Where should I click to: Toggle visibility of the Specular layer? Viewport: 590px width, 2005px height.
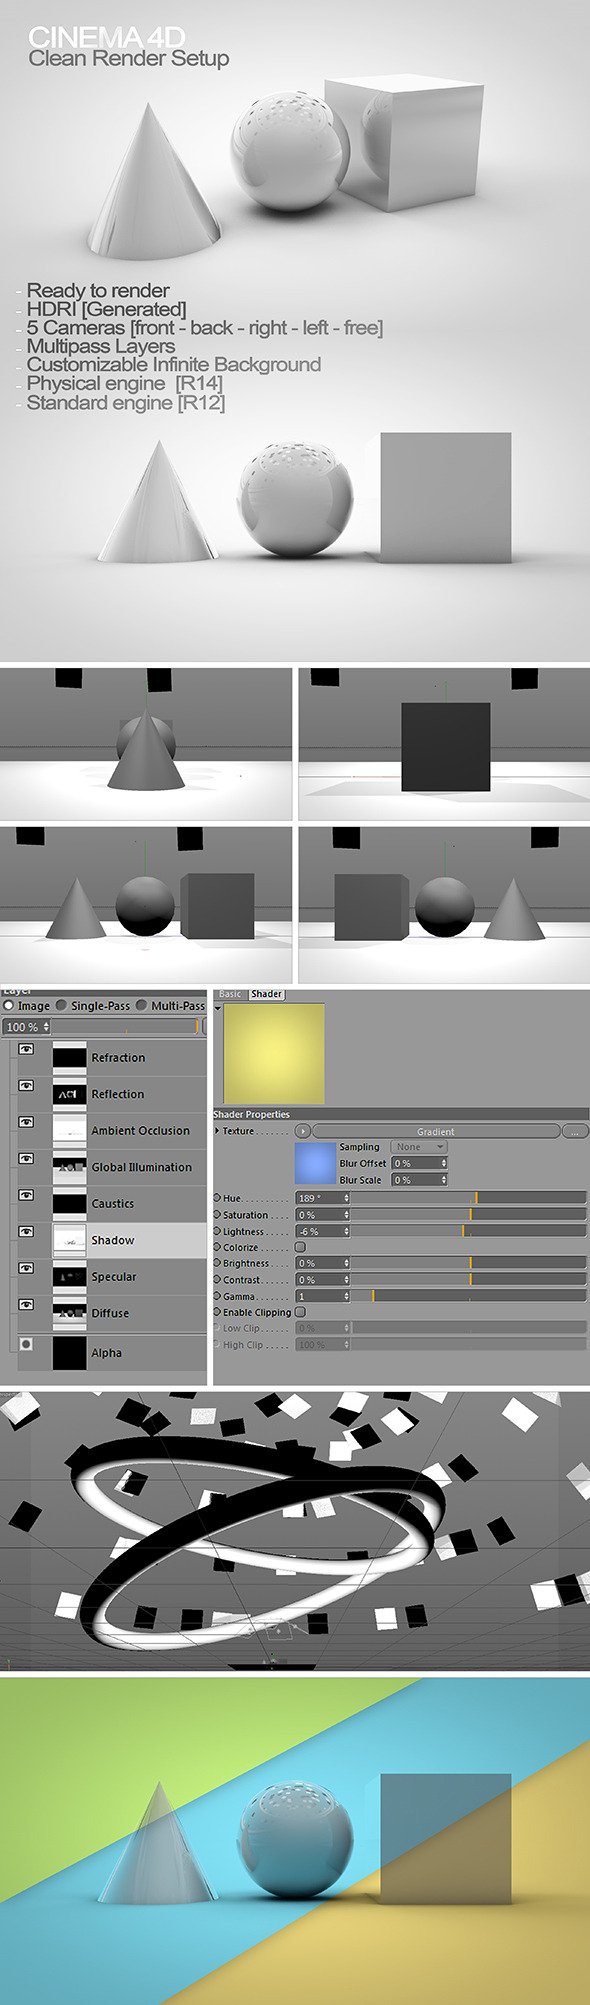(27, 1268)
